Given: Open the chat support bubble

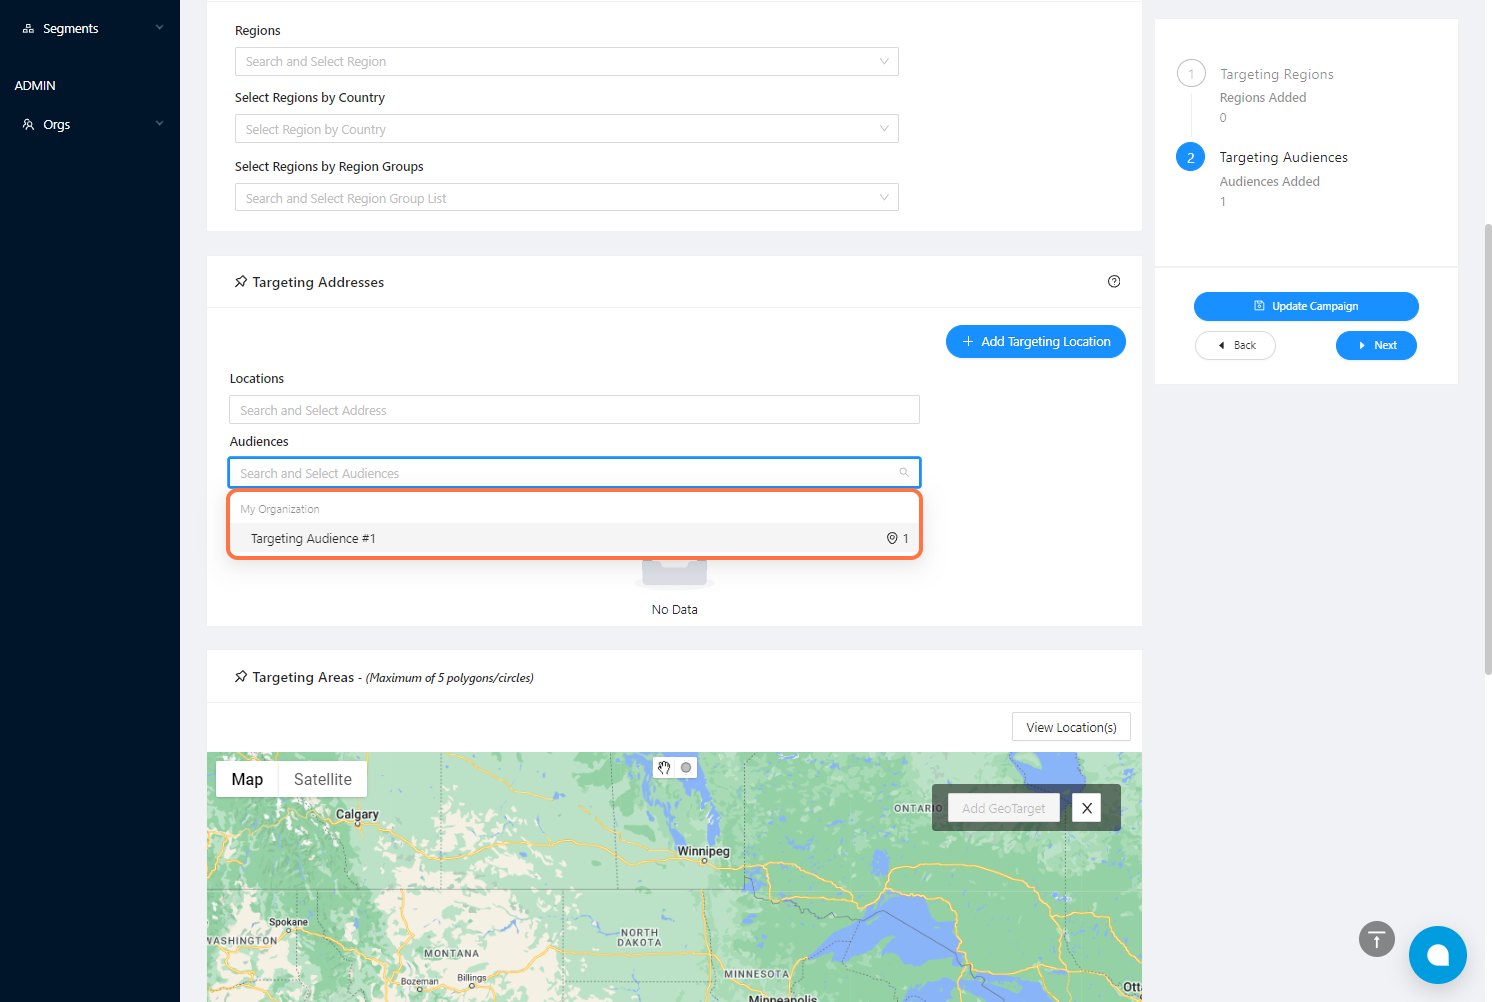Looking at the screenshot, I should 1438,955.
